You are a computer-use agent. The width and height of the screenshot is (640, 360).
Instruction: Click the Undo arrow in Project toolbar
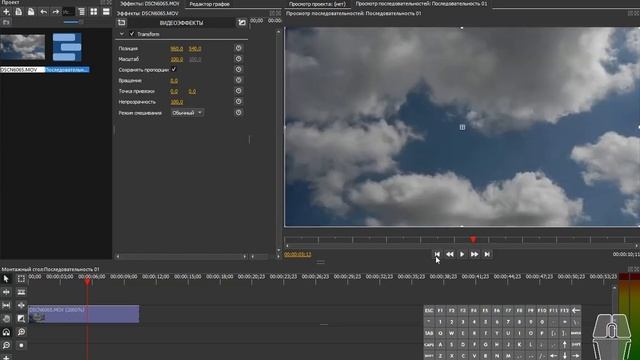pyautogui.click(x=43, y=12)
